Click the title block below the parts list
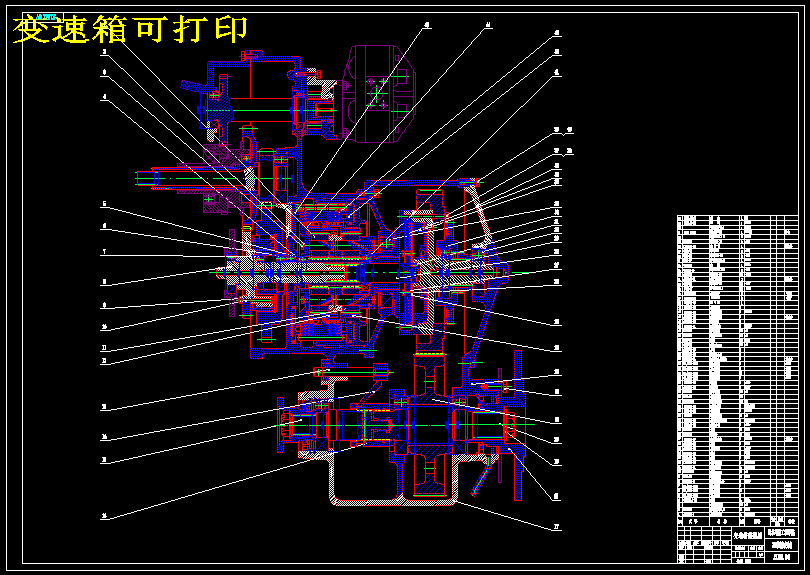The image size is (810, 575). coord(738,544)
